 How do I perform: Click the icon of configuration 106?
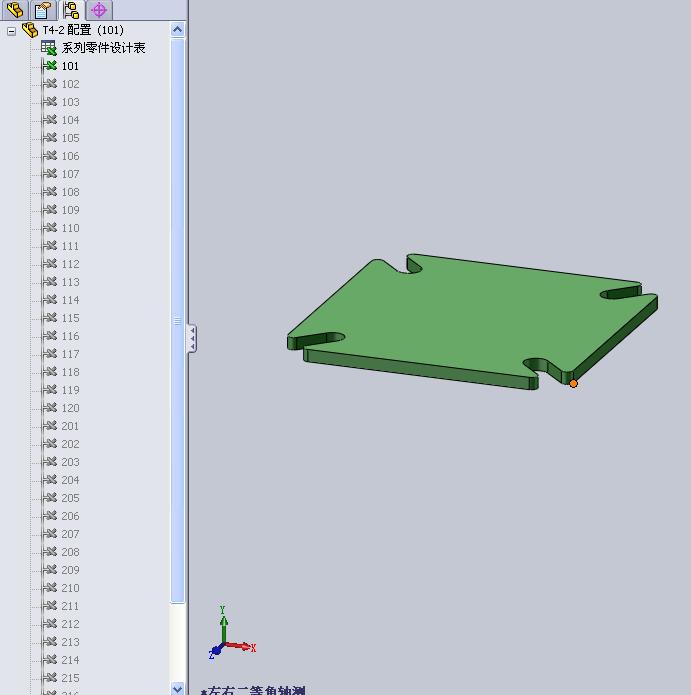click(50, 156)
